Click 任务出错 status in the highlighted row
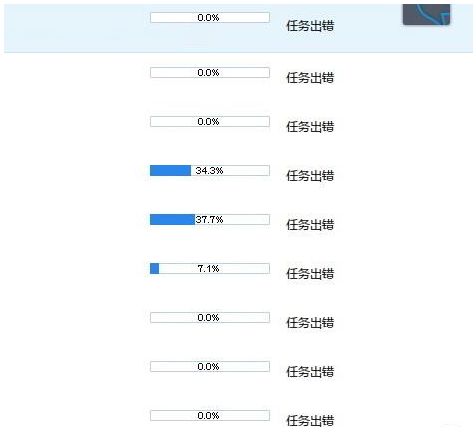The height and width of the screenshot is (432, 473). point(310,25)
